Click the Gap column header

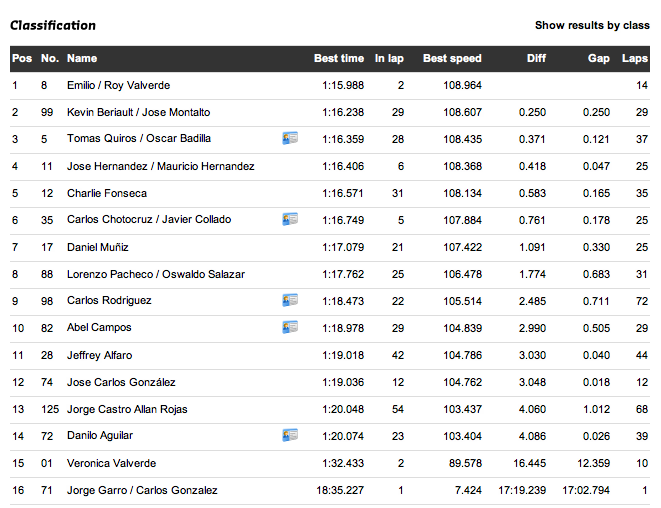click(x=598, y=59)
